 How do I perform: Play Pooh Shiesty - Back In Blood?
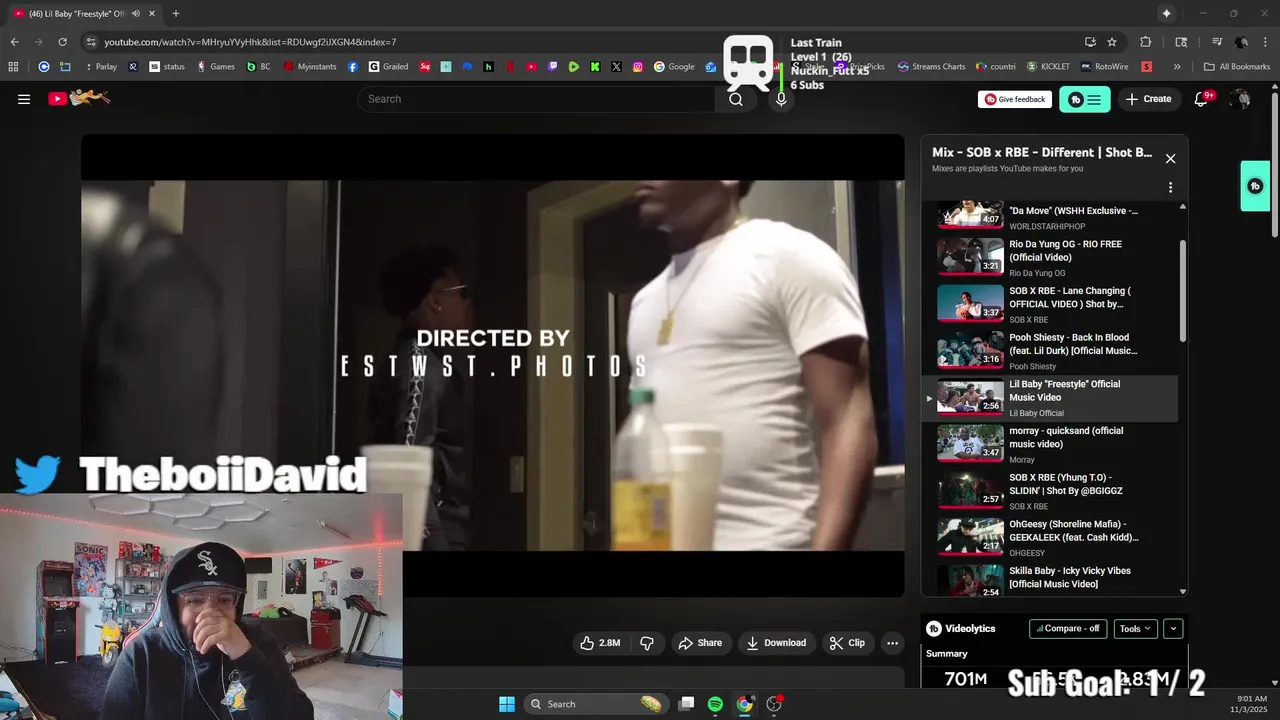[1057, 351]
